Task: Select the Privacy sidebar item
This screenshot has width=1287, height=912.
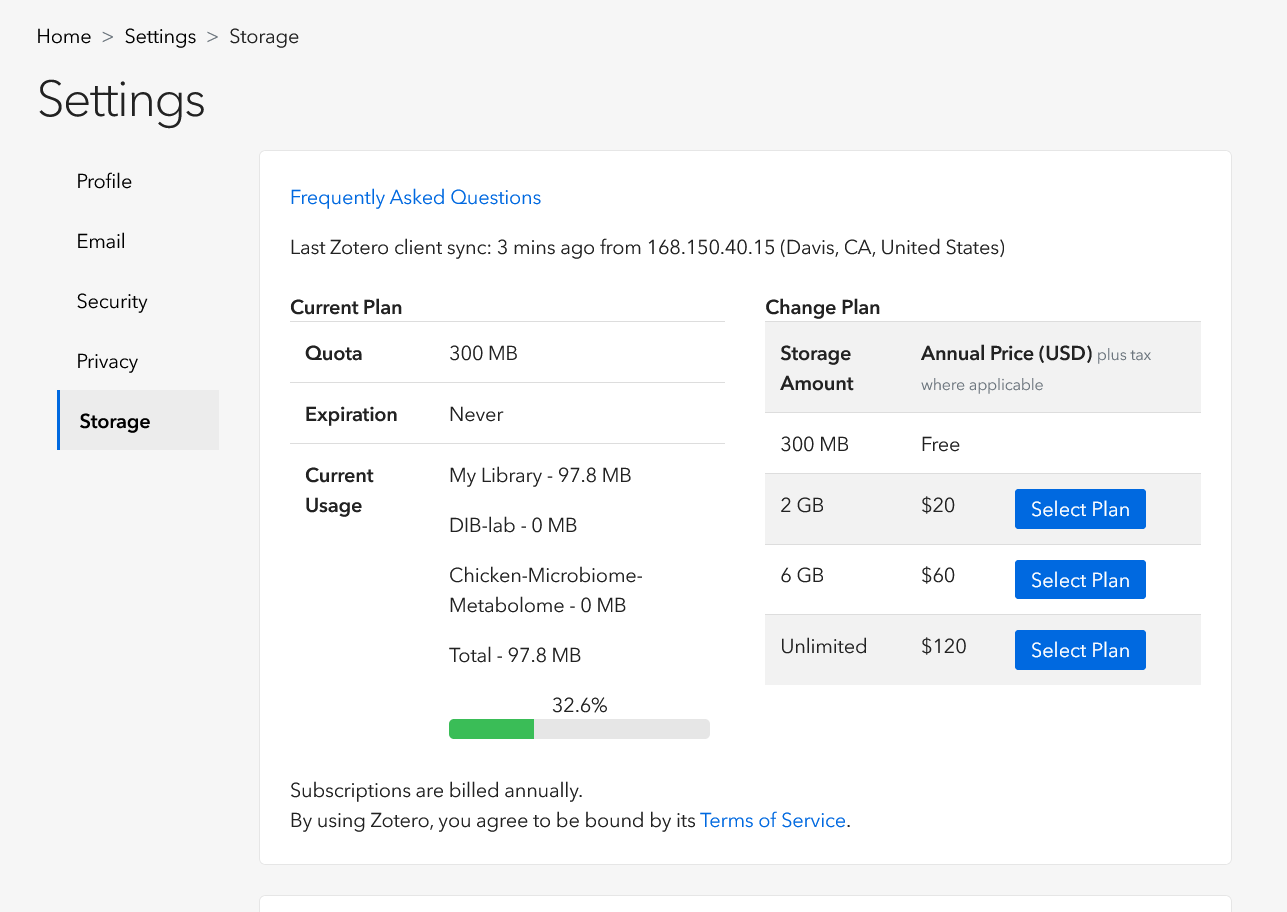Action: pyautogui.click(x=107, y=361)
